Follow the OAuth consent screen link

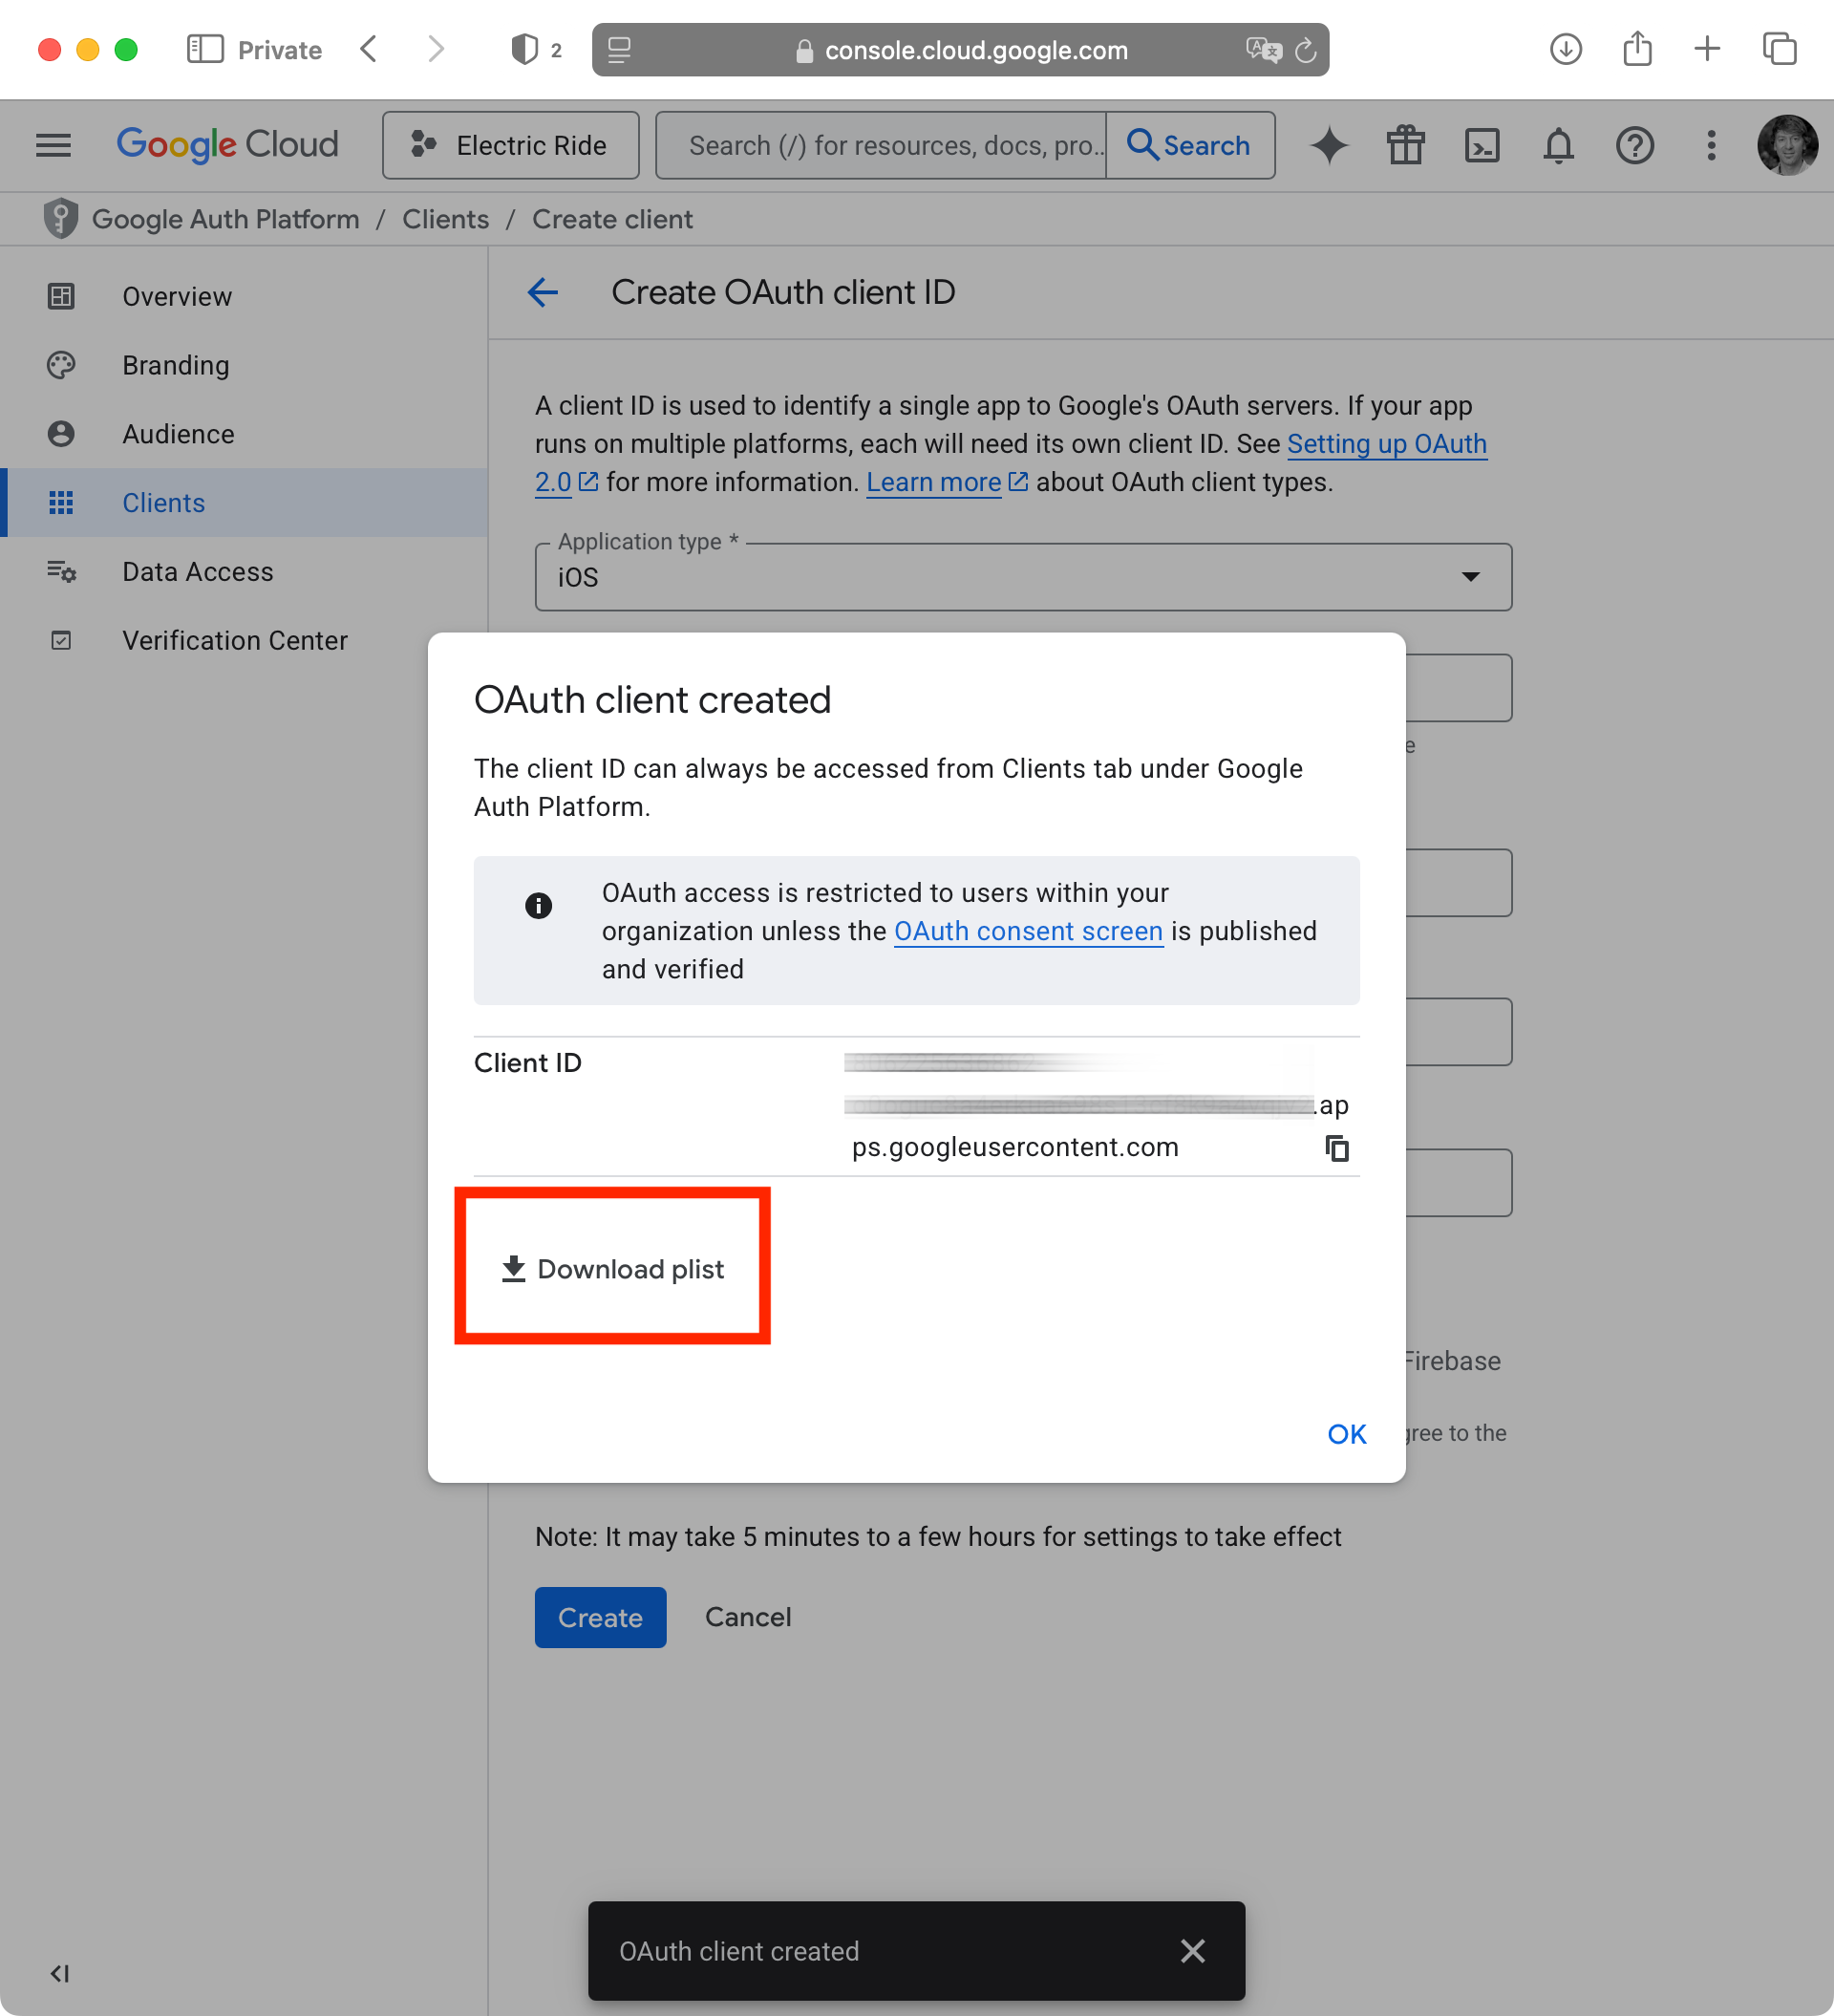pos(1027,931)
